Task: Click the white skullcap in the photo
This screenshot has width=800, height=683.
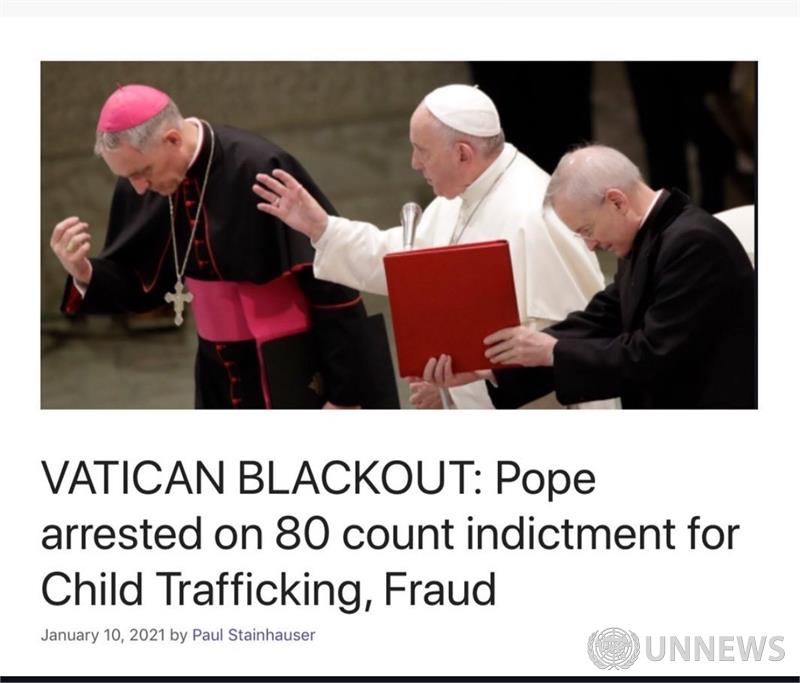Action: 463,110
